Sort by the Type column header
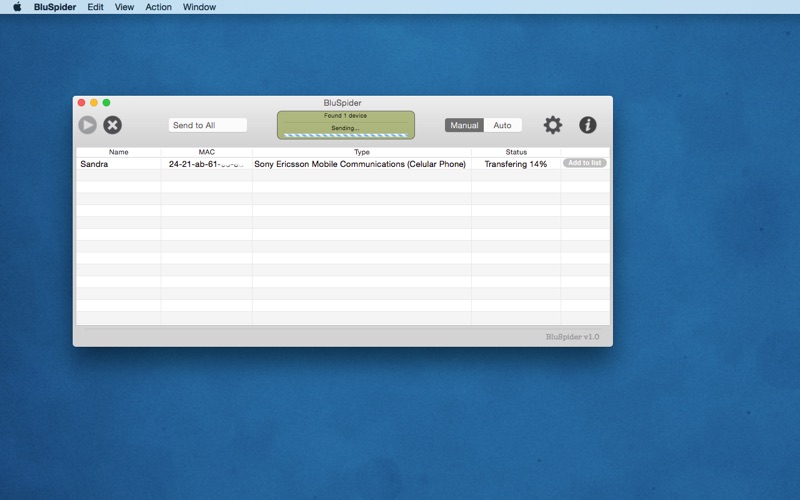This screenshot has height=500, width=800. click(362, 152)
